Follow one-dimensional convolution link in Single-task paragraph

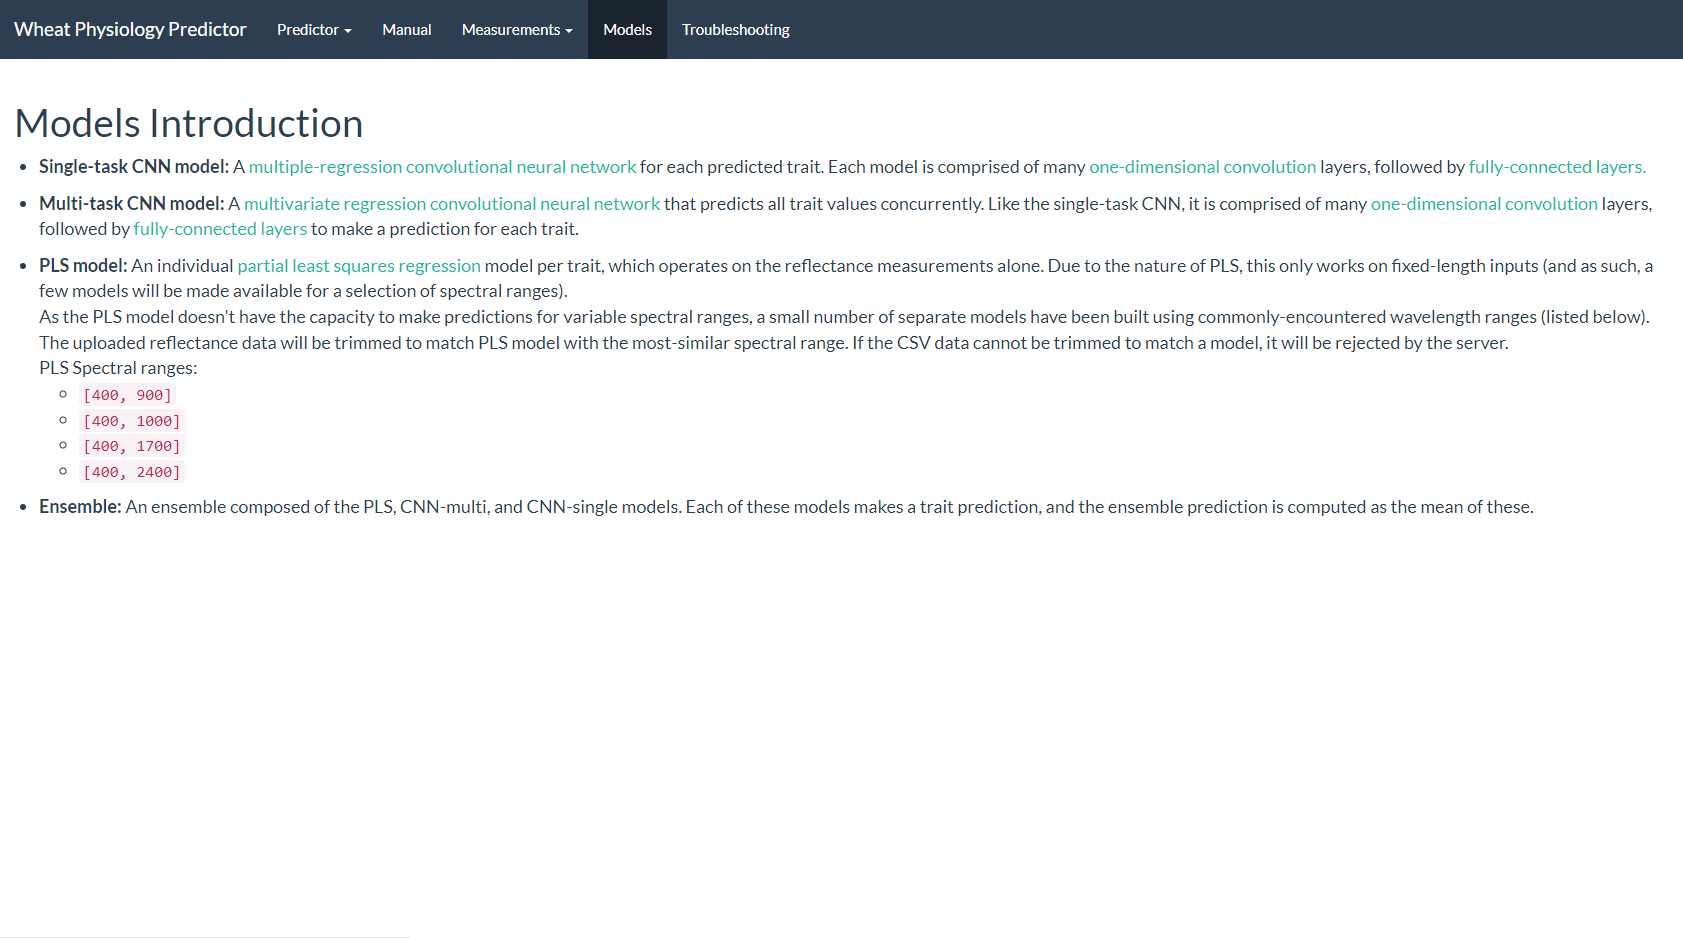pyautogui.click(x=1202, y=167)
